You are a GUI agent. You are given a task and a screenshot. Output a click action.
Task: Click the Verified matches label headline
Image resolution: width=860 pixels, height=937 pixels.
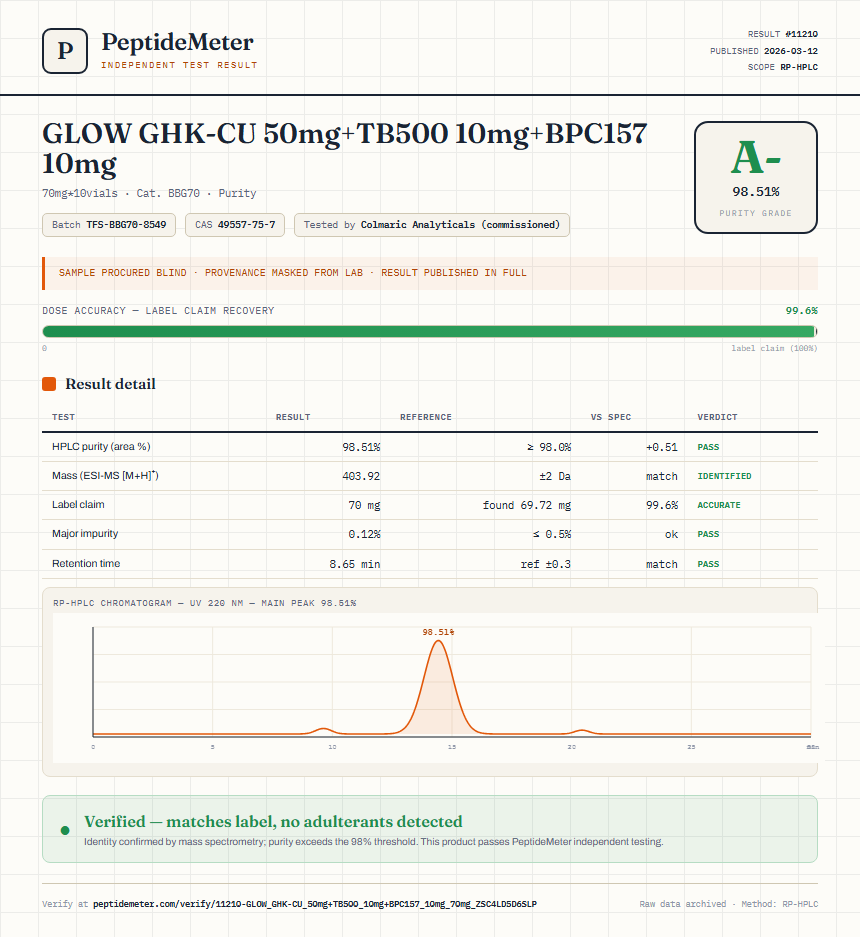273,822
